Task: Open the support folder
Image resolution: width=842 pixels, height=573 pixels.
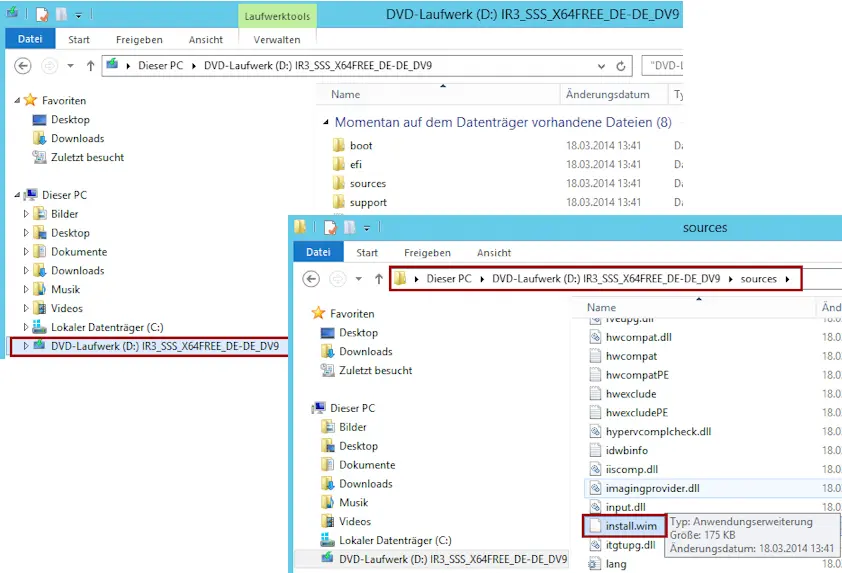Action: 367,203
